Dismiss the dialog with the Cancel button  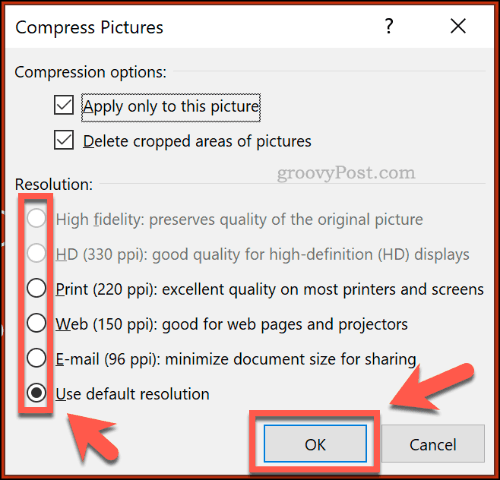(433, 444)
